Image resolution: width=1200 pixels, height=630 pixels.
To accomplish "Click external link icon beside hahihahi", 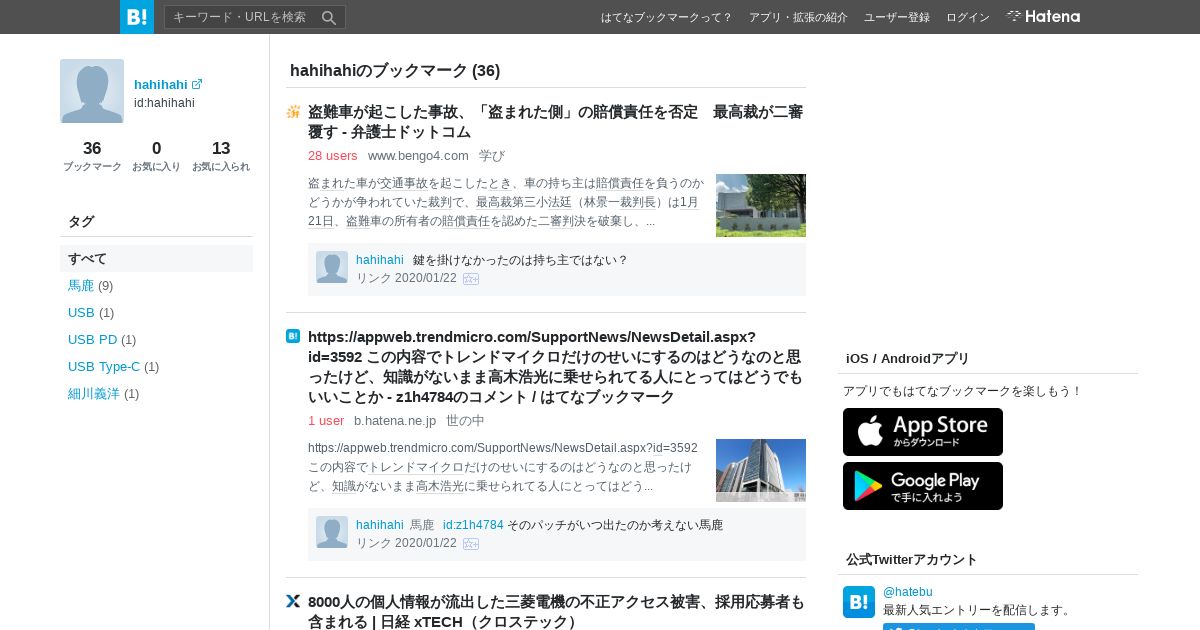I will [x=197, y=84].
